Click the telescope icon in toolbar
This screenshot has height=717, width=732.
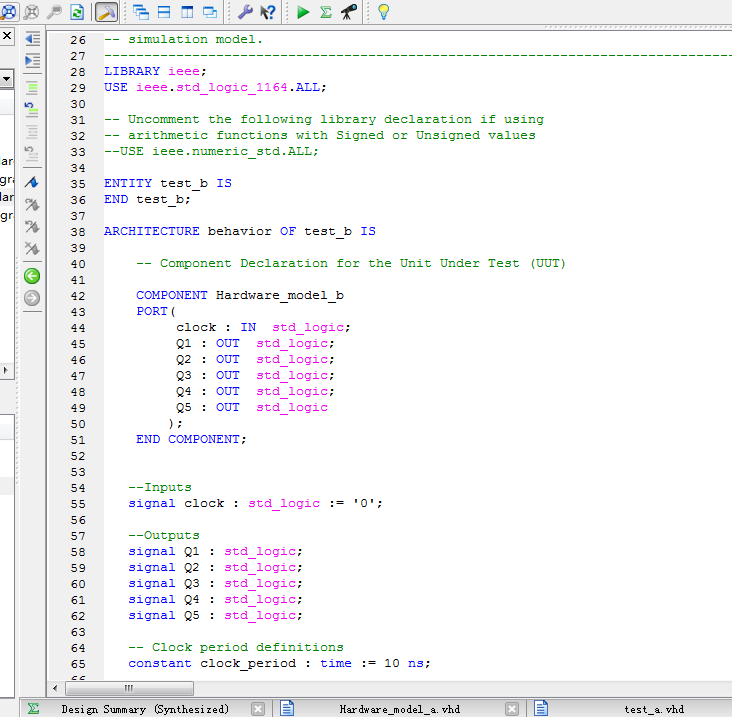(x=348, y=12)
